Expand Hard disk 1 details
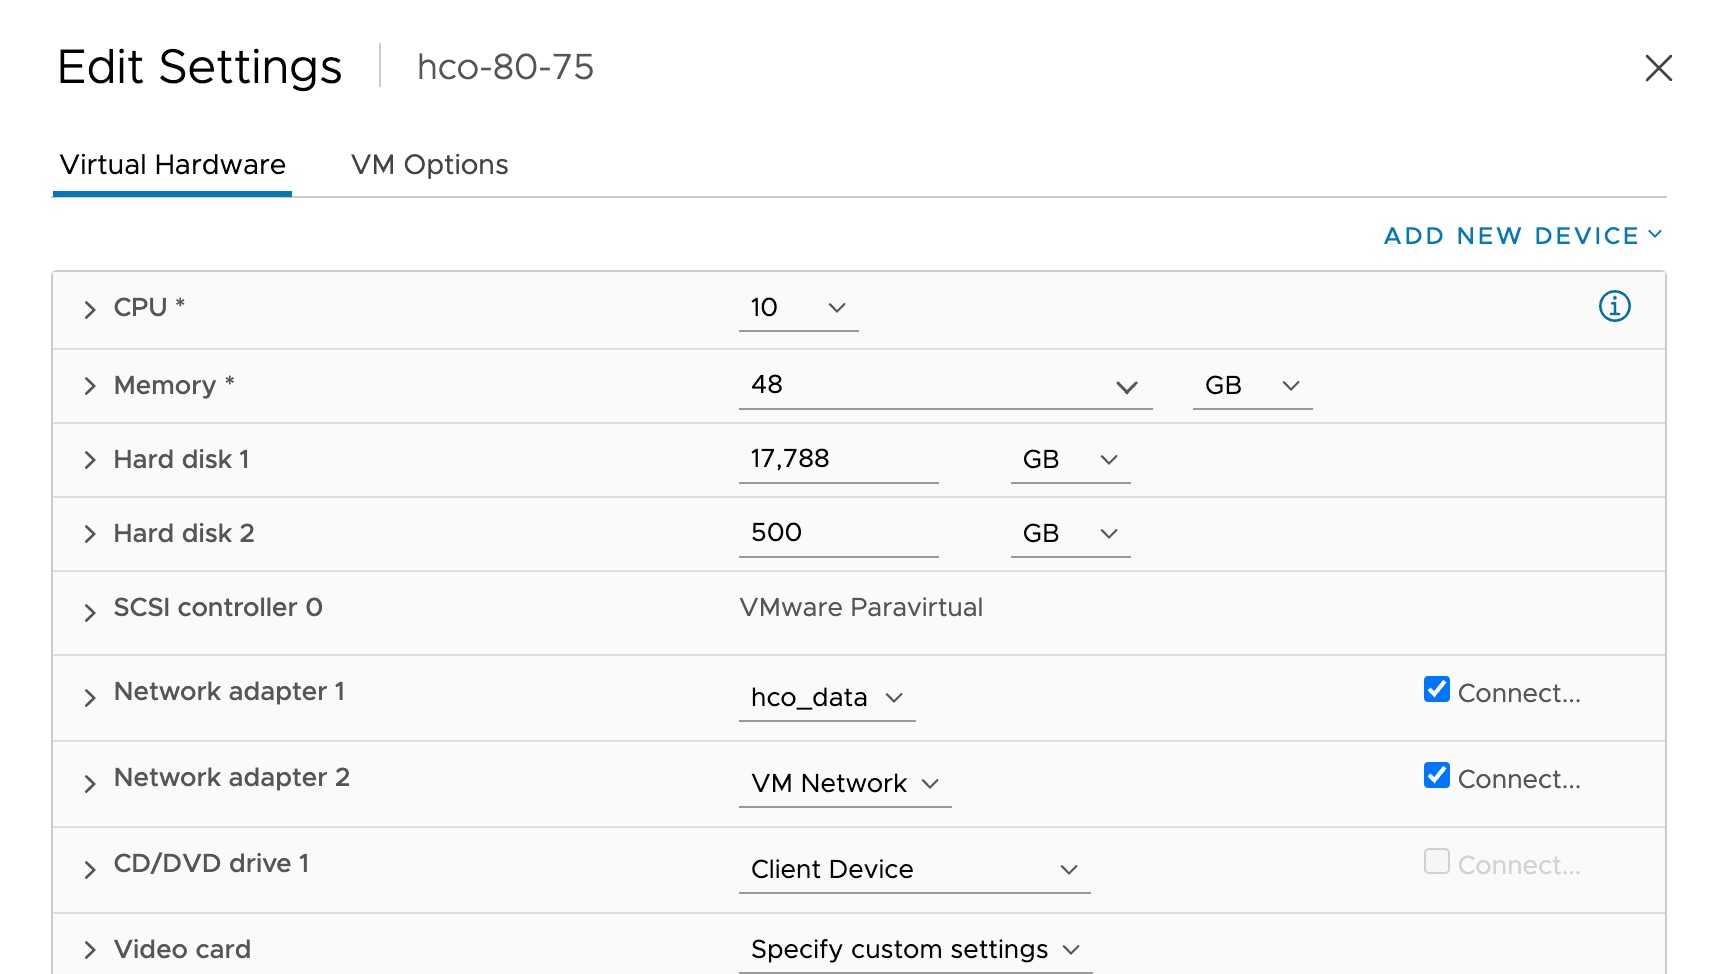 tap(89, 460)
